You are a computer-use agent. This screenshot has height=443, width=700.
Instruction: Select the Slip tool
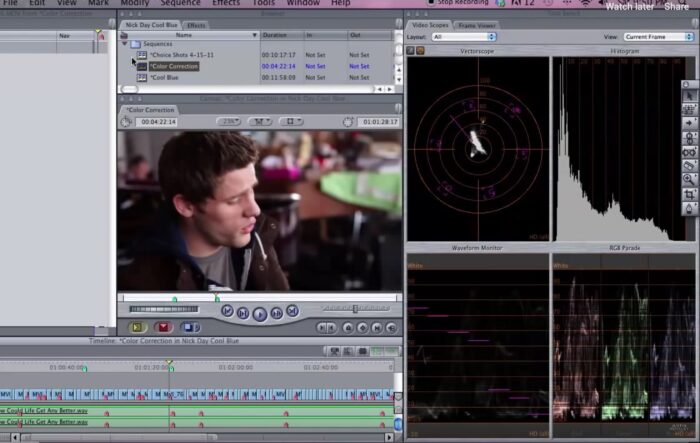tap(689, 152)
